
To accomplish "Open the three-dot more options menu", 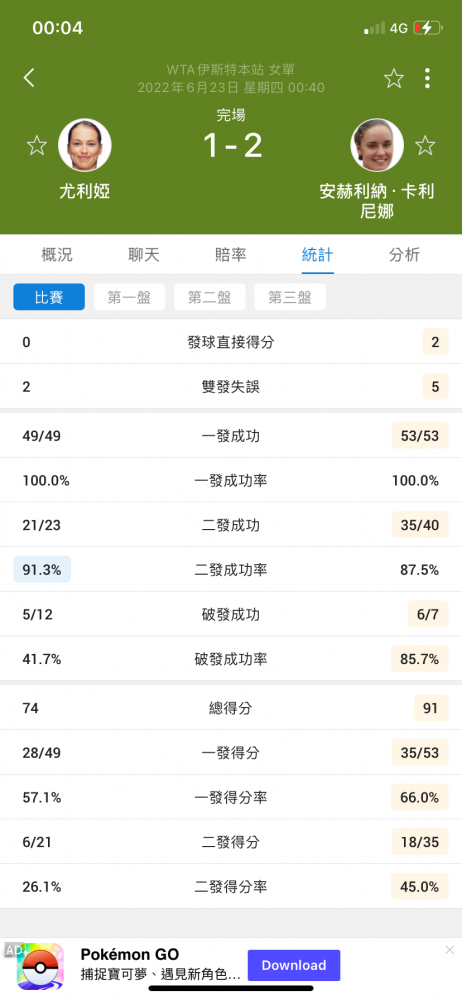I will point(427,78).
